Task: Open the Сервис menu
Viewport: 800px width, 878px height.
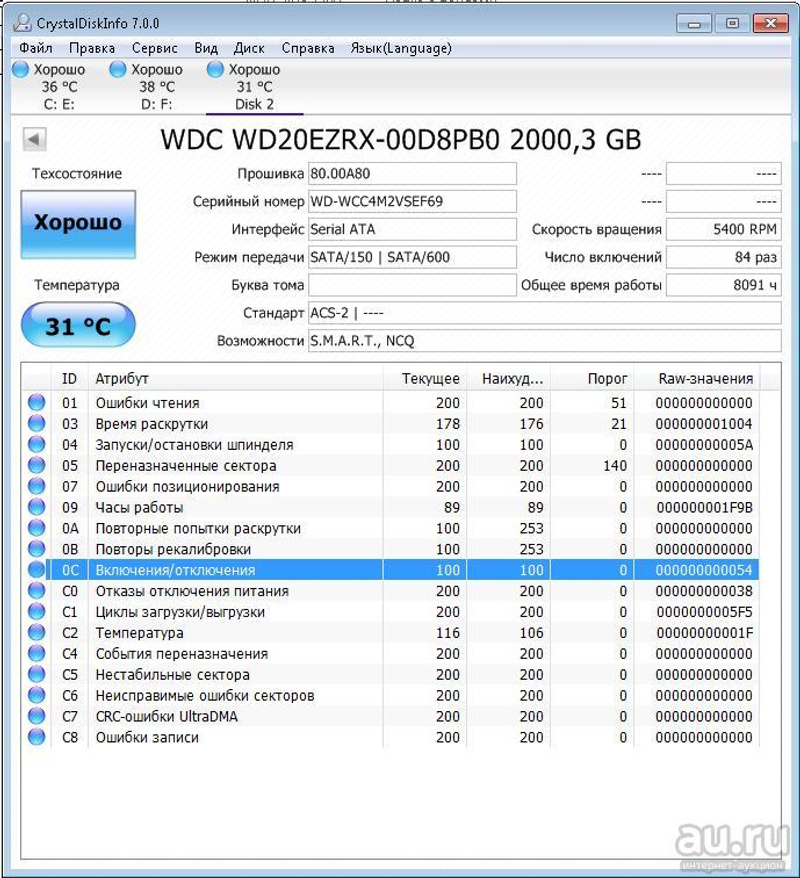Action: pyautogui.click(x=155, y=48)
